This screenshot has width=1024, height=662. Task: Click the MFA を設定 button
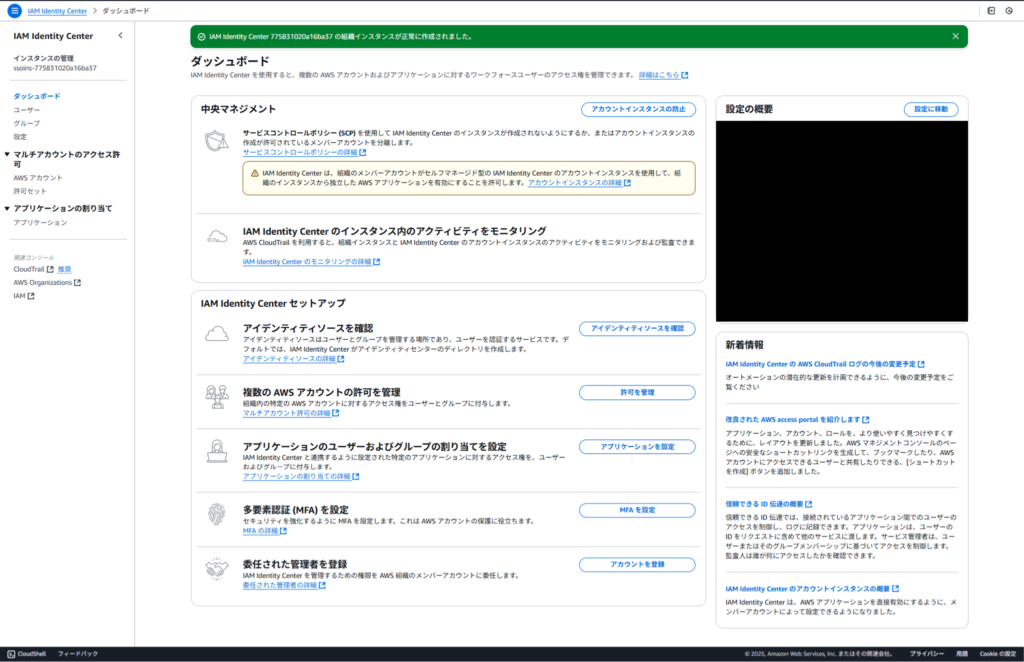coord(637,510)
